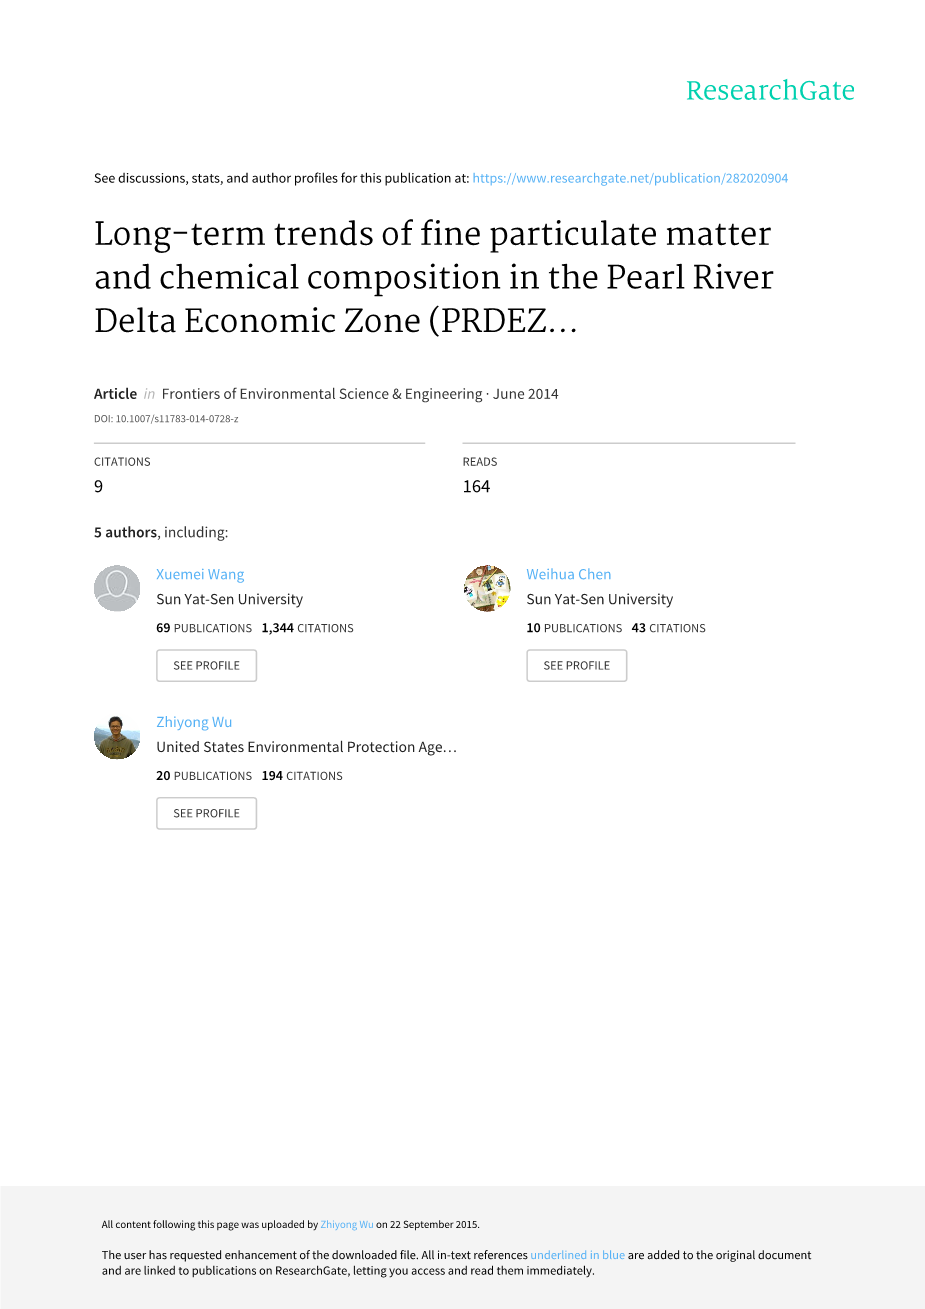Image resolution: width=925 pixels, height=1309 pixels.
Task: Click Weihua Chen's profile picture
Action: (487, 588)
